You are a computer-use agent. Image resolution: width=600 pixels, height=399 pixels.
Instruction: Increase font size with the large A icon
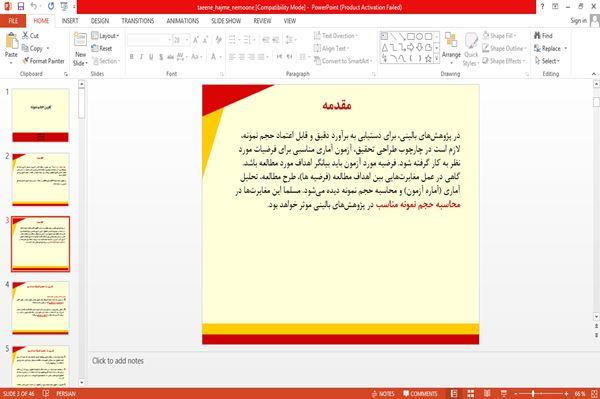click(196, 40)
